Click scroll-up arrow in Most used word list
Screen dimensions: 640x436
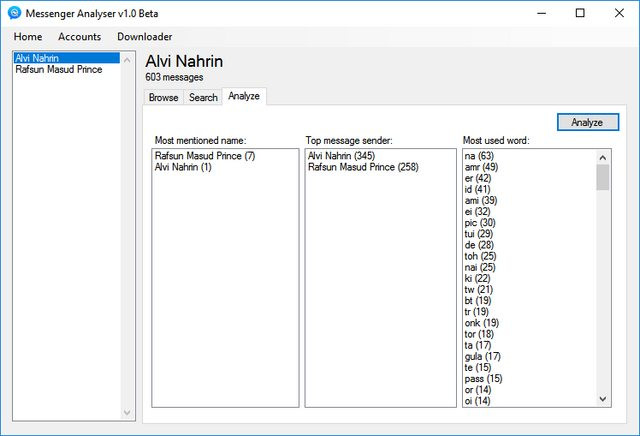603,157
